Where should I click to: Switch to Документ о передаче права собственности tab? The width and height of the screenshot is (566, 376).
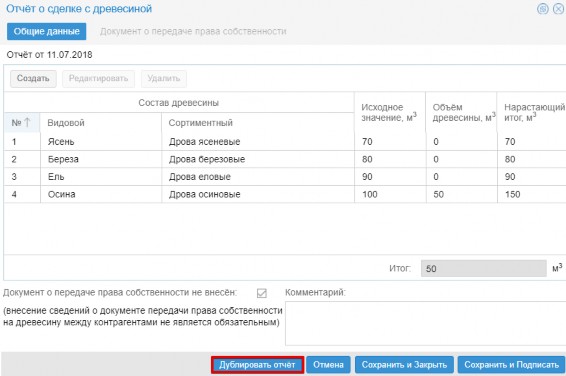(x=193, y=31)
